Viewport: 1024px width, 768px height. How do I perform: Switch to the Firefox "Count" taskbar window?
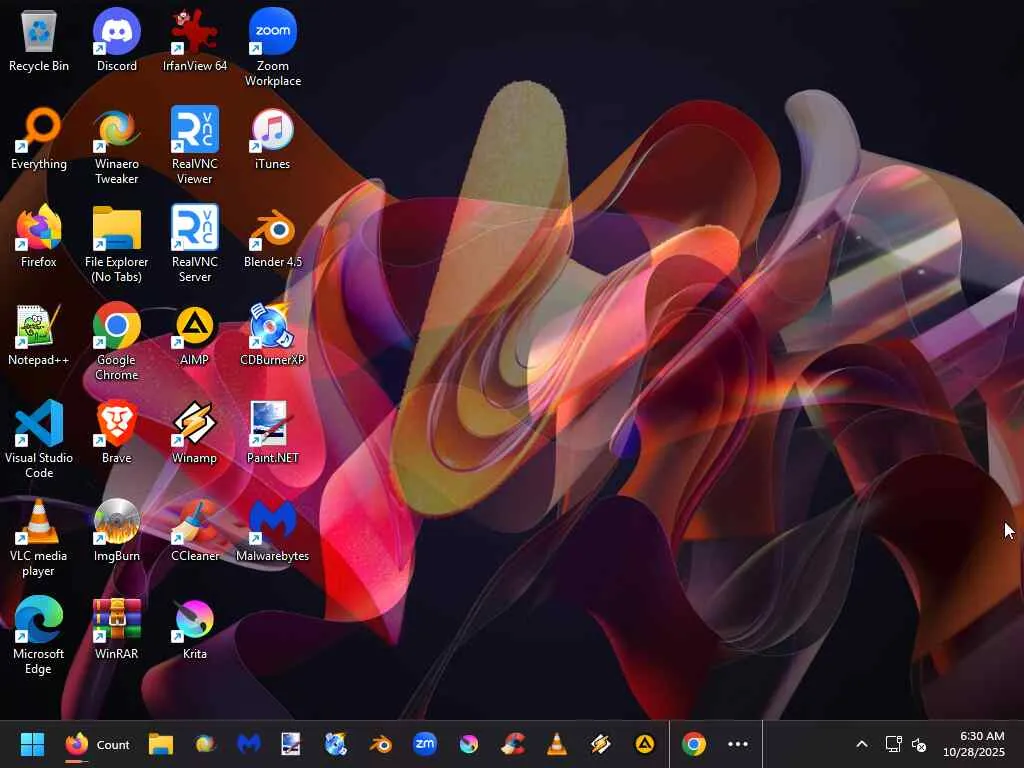98,744
